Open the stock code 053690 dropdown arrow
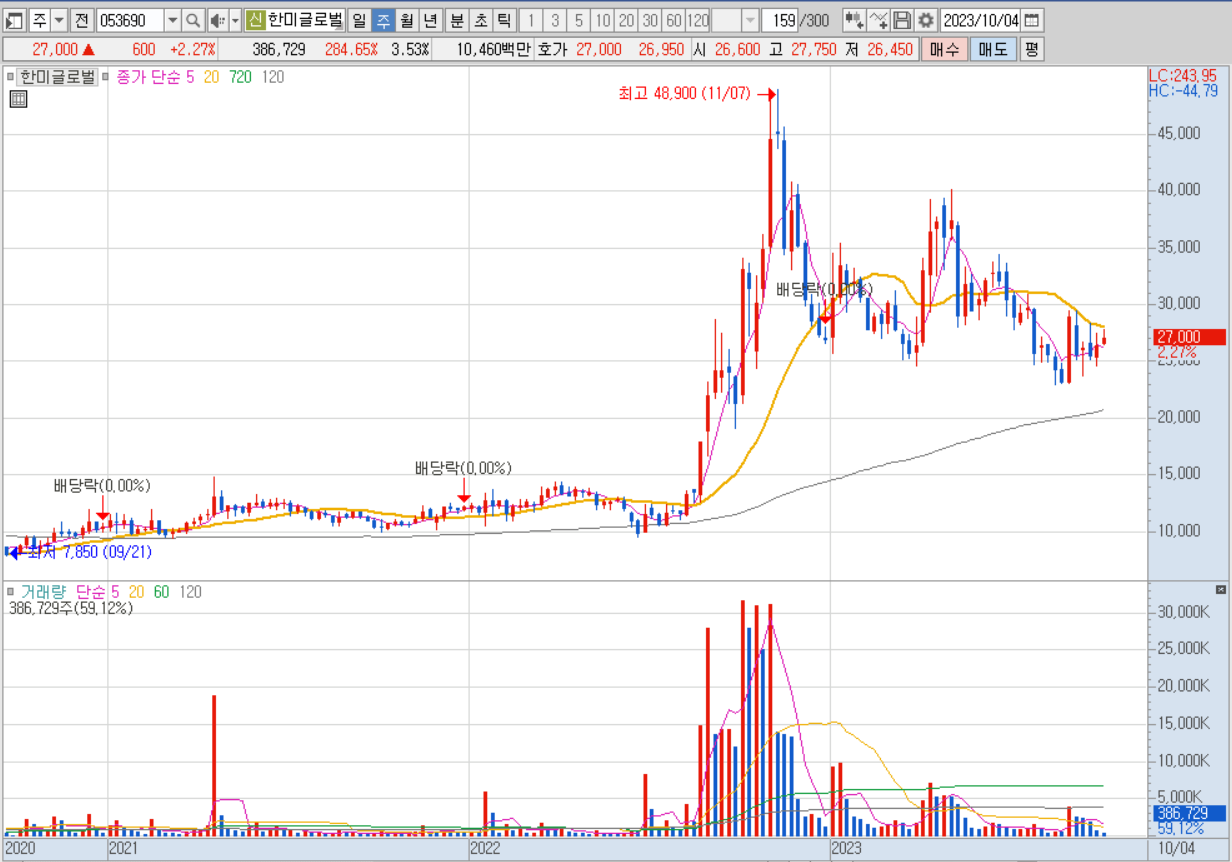The height and width of the screenshot is (862, 1232). pos(172,20)
